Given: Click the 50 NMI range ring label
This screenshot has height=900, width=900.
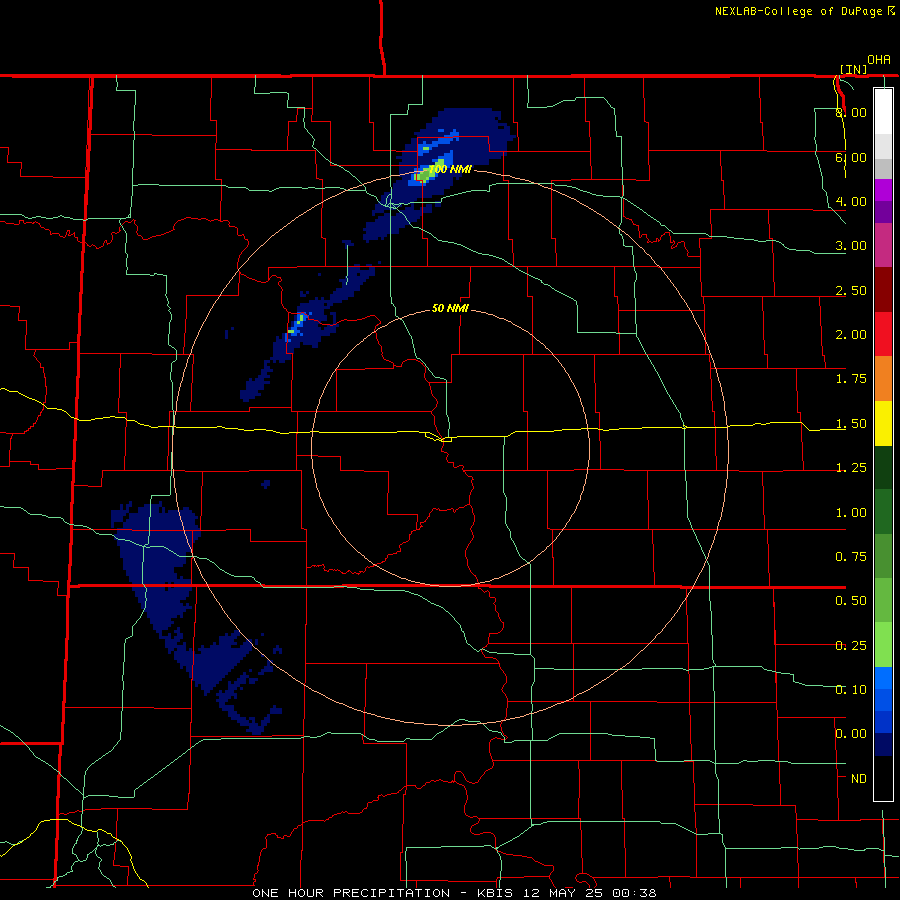Looking at the screenshot, I should point(450,308).
